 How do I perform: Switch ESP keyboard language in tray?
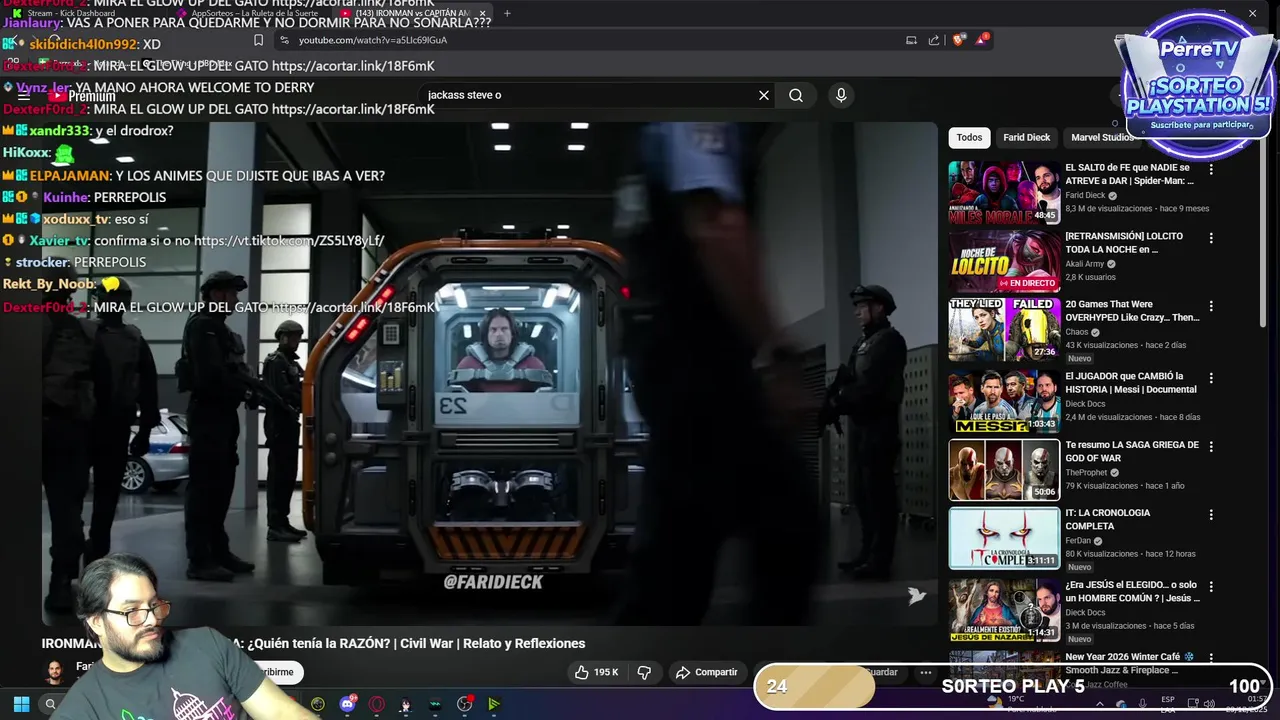[1168, 703]
